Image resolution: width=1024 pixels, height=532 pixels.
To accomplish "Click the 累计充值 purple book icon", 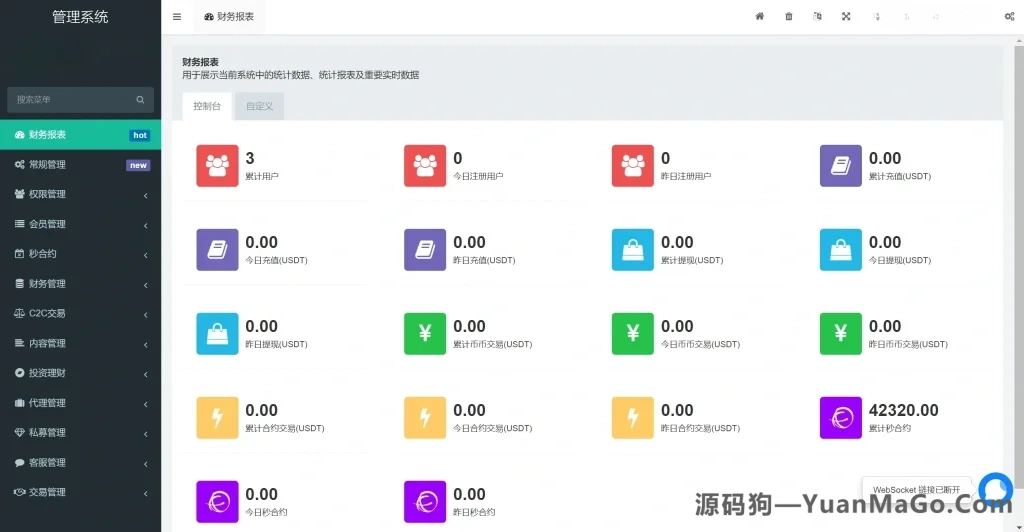I will click(840, 166).
